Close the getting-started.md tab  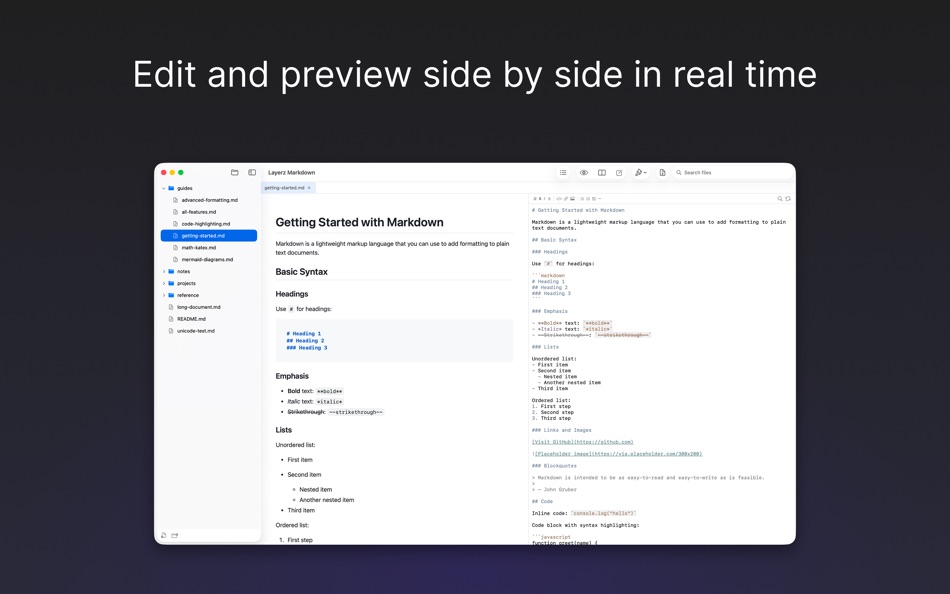click(309, 188)
